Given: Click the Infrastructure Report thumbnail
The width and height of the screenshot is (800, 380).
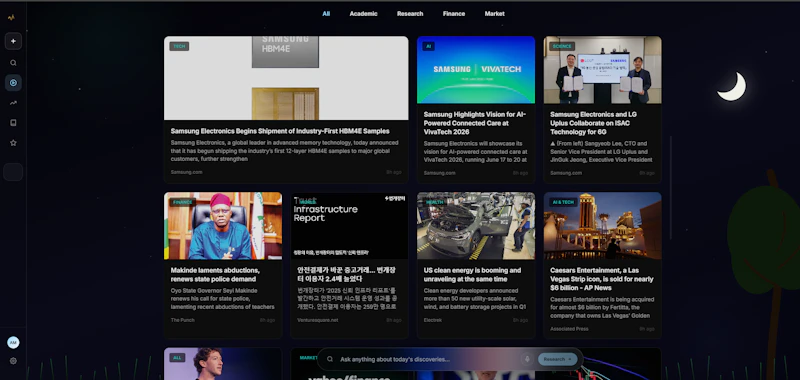Looking at the screenshot, I should point(349,225).
